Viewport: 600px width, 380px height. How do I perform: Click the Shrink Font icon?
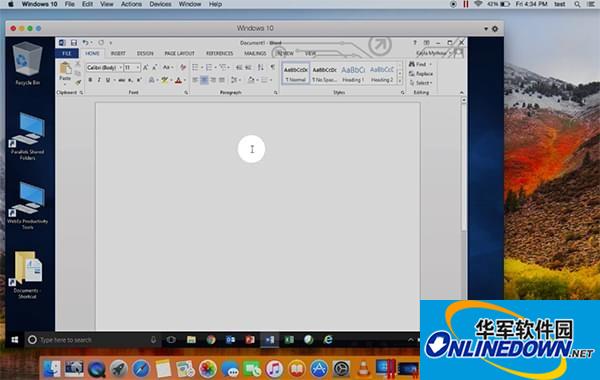click(155, 67)
